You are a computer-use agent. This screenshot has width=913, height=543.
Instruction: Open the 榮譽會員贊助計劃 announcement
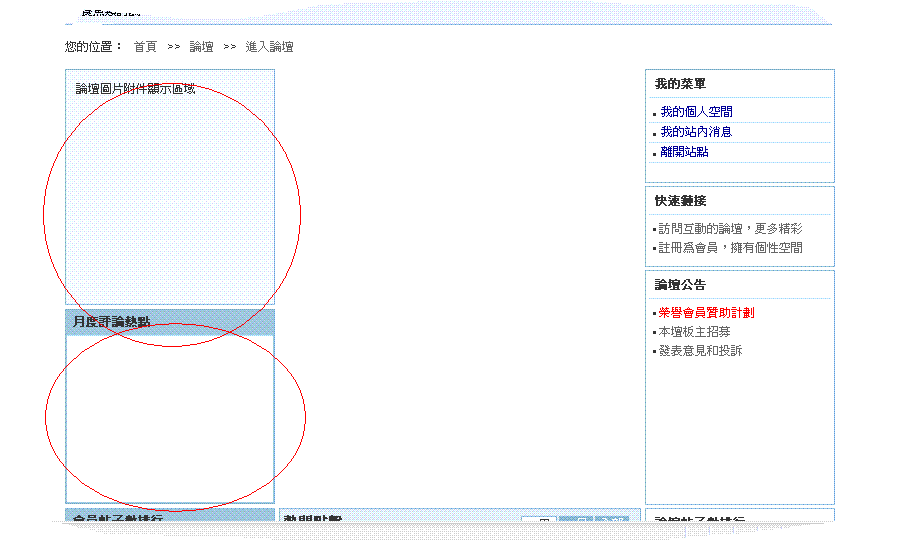pyautogui.click(x=706, y=313)
